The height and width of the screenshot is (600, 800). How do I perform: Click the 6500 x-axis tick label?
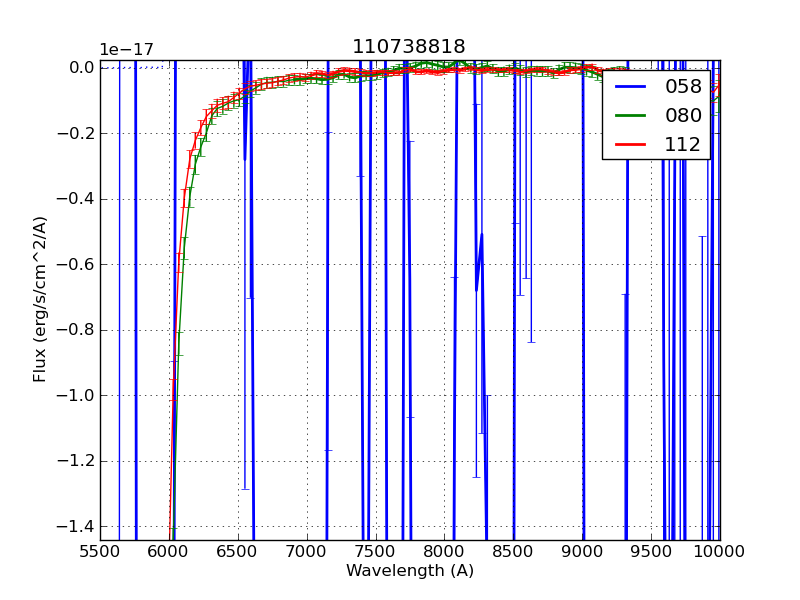(238, 551)
